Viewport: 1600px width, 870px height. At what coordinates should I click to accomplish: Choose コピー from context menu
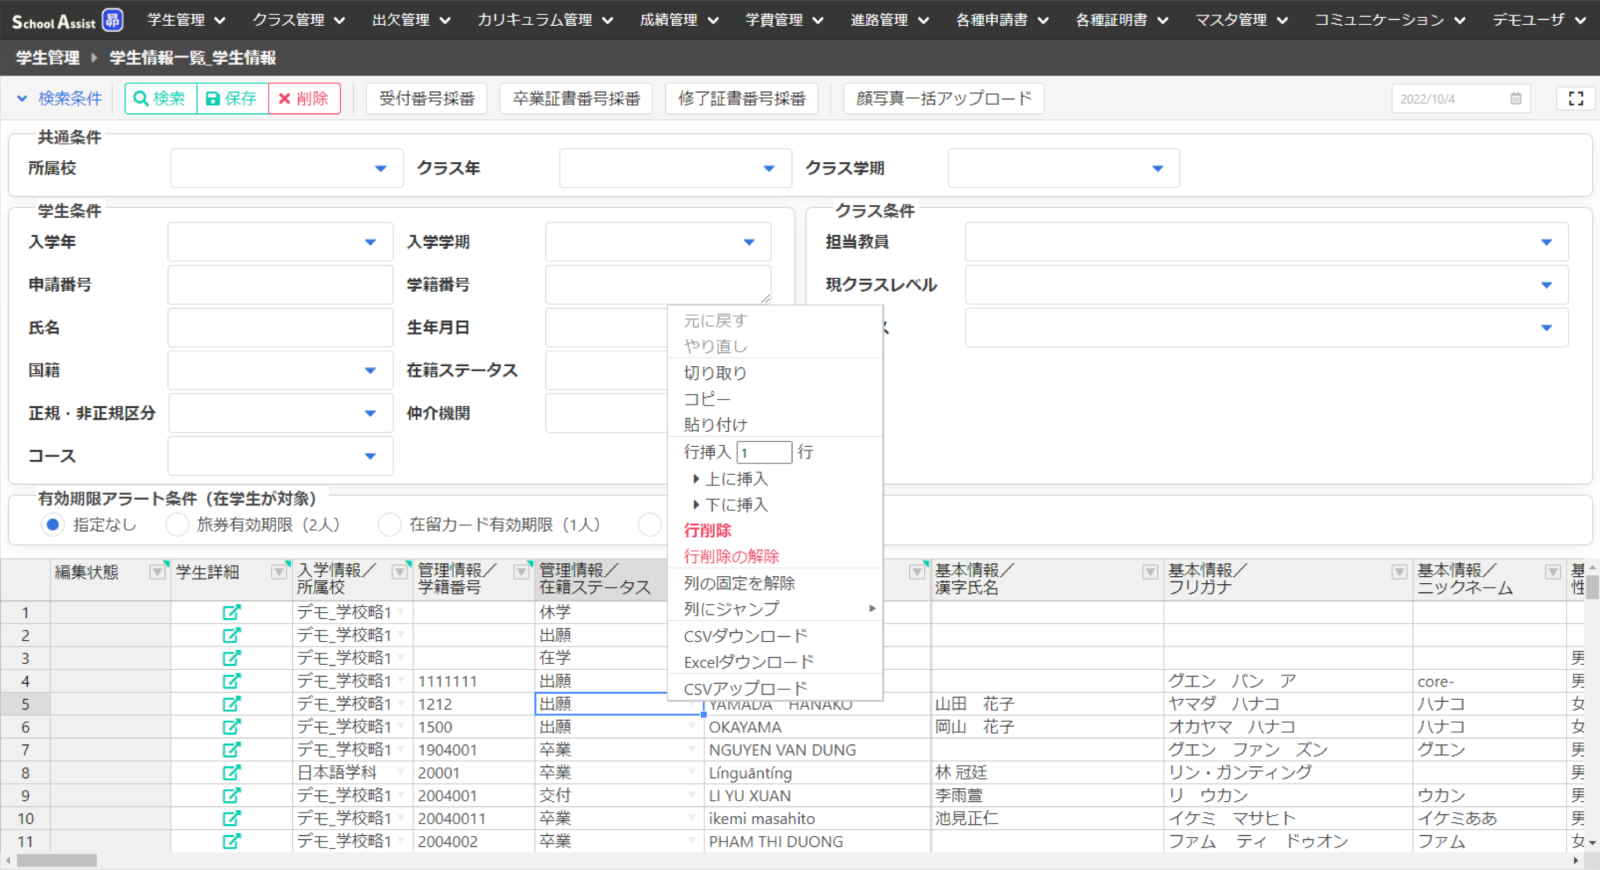click(707, 399)
